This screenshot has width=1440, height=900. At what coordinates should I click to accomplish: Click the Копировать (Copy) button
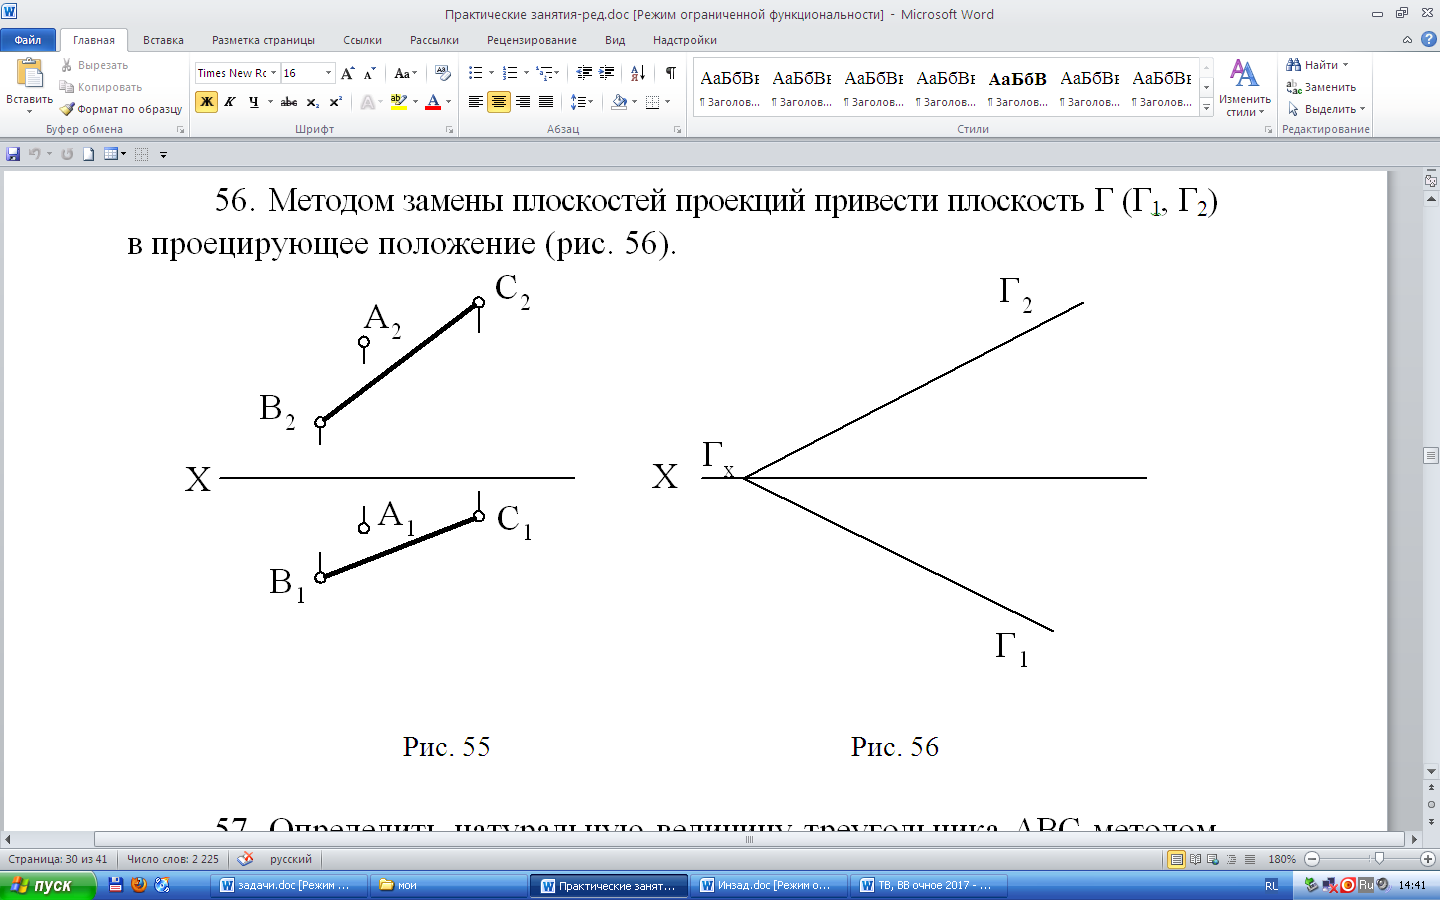tap(101, 87)
